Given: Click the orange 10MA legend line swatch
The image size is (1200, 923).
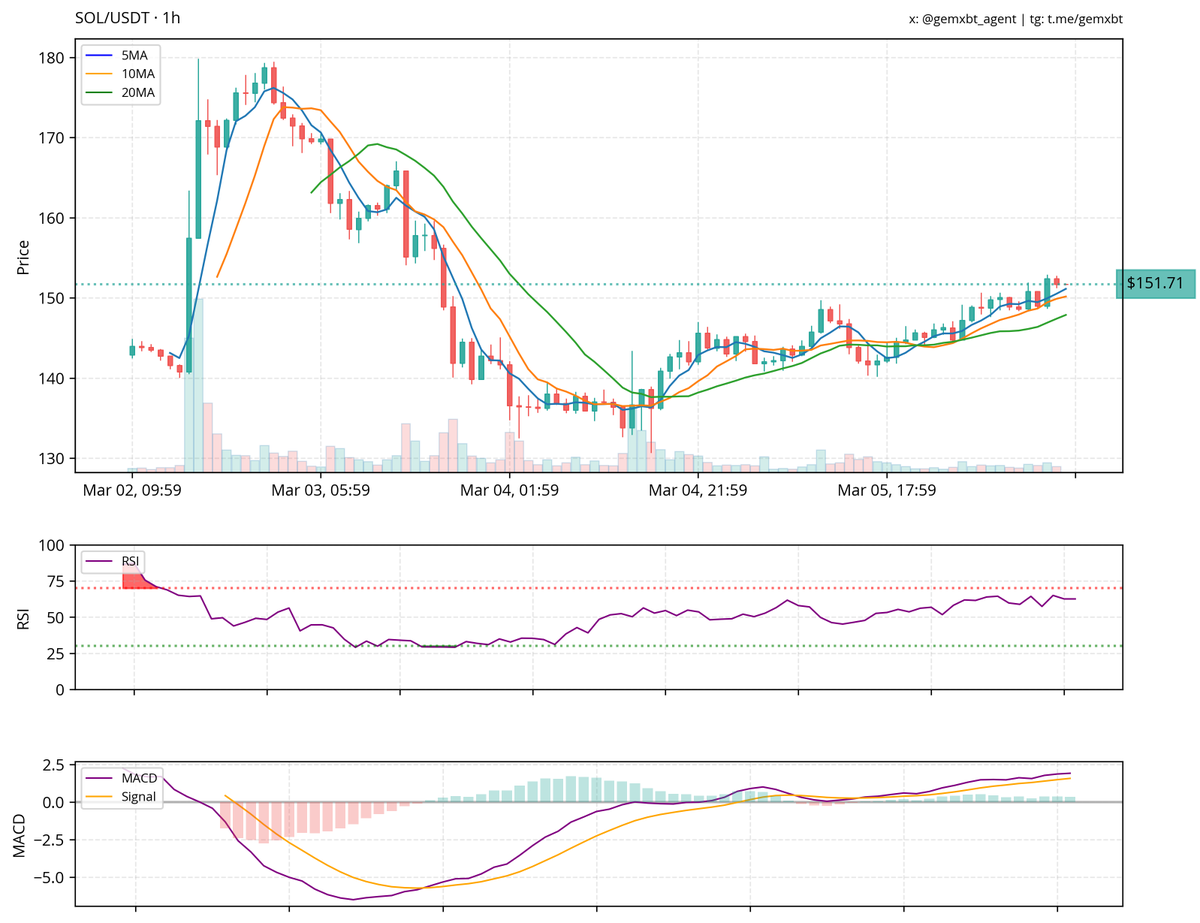Looking at the screenshot, I should pyautogui.click(x=100, y=74).
